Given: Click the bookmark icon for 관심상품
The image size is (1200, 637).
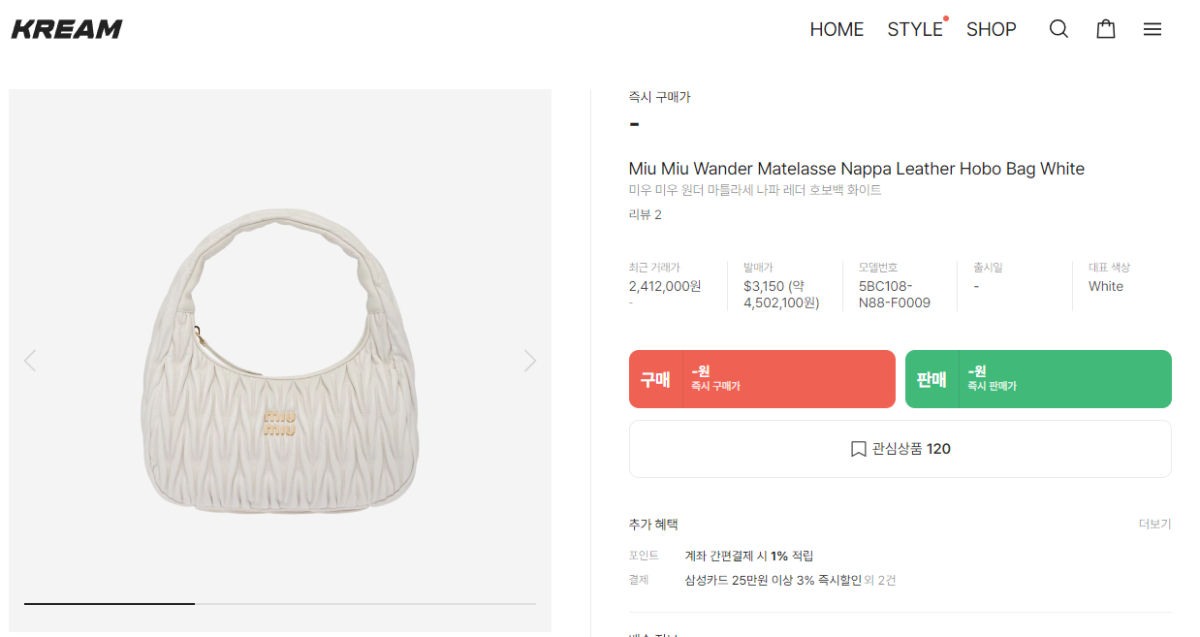Looking at the screenshot, I should pos(858,449).
